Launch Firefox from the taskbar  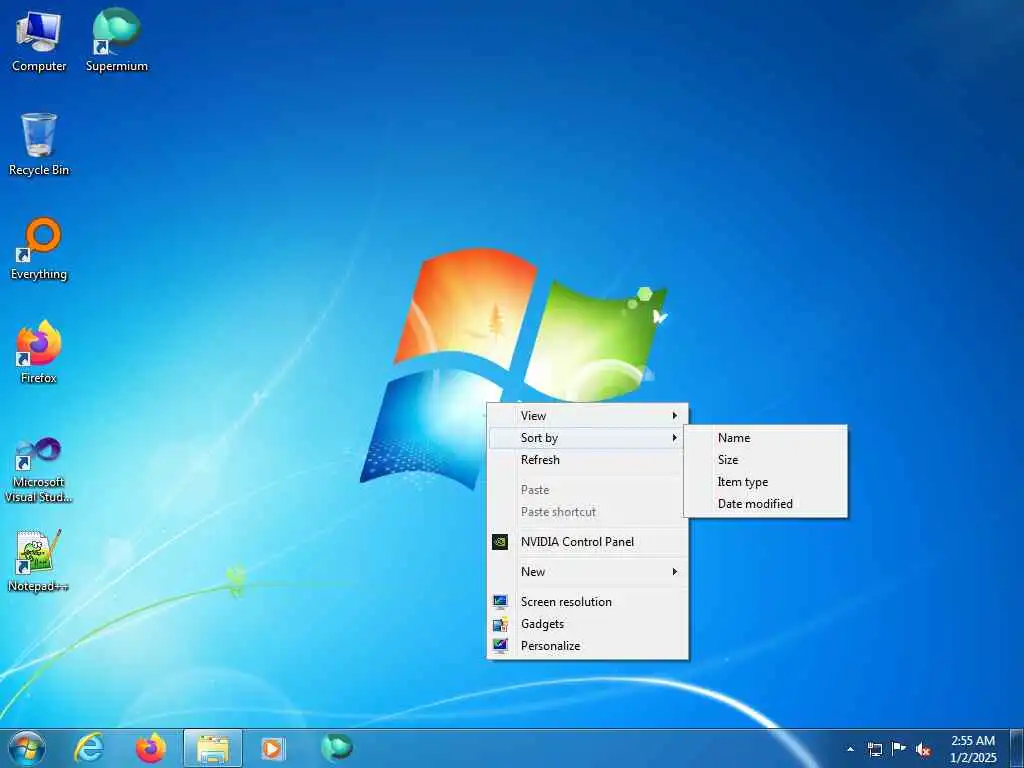tap(150, 748)
